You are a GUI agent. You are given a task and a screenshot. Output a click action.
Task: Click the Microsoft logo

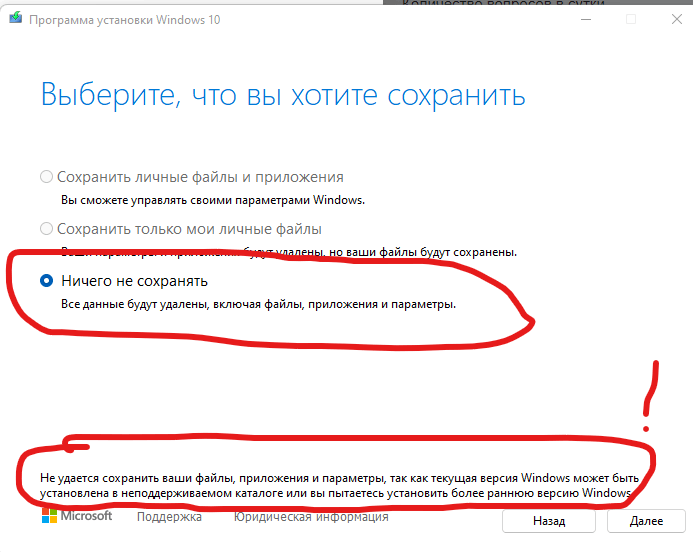[x=77, y=515]
